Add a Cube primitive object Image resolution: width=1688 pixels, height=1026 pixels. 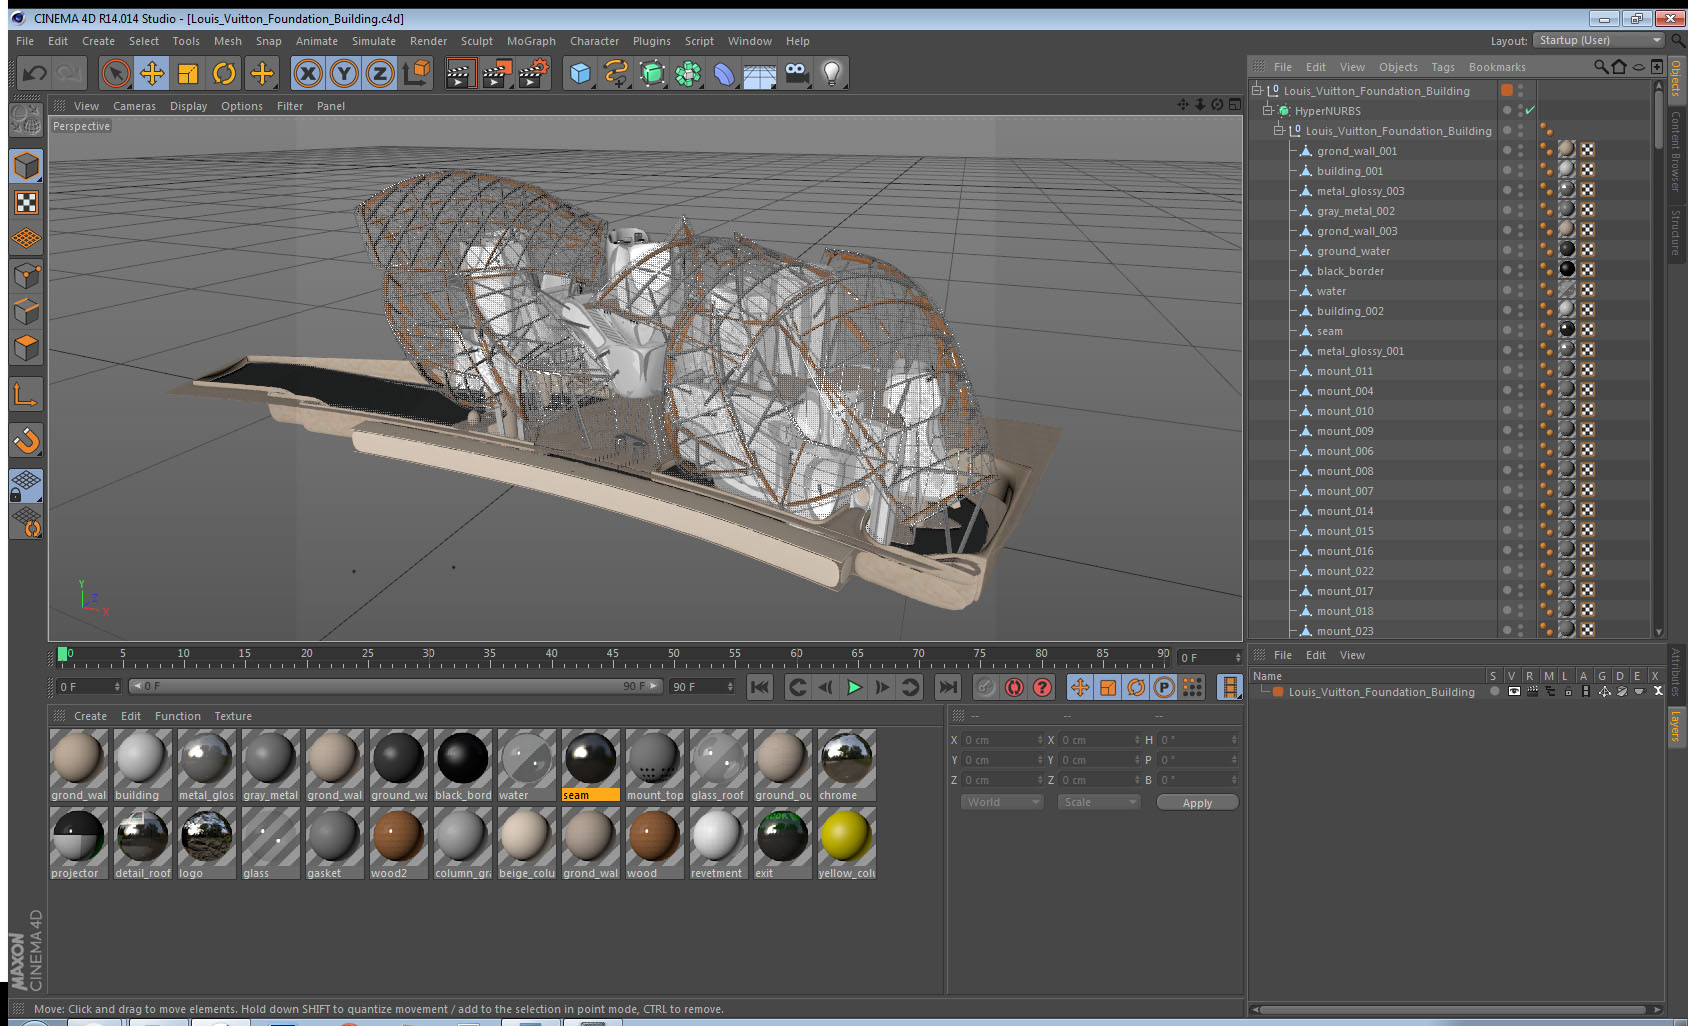point(580,73)
